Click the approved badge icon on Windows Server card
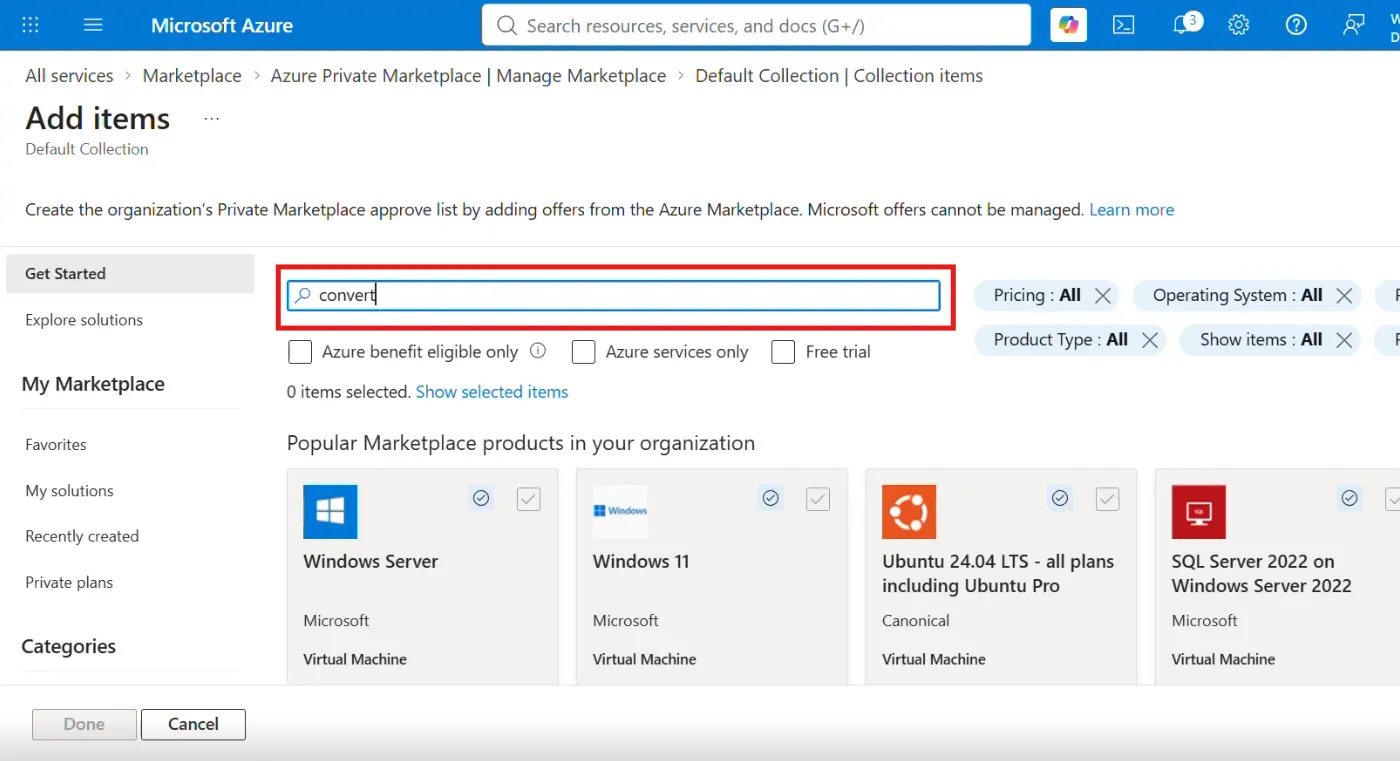Image resolution: width=1400 pixels, height=761 pixels. [x=481, y=498]
